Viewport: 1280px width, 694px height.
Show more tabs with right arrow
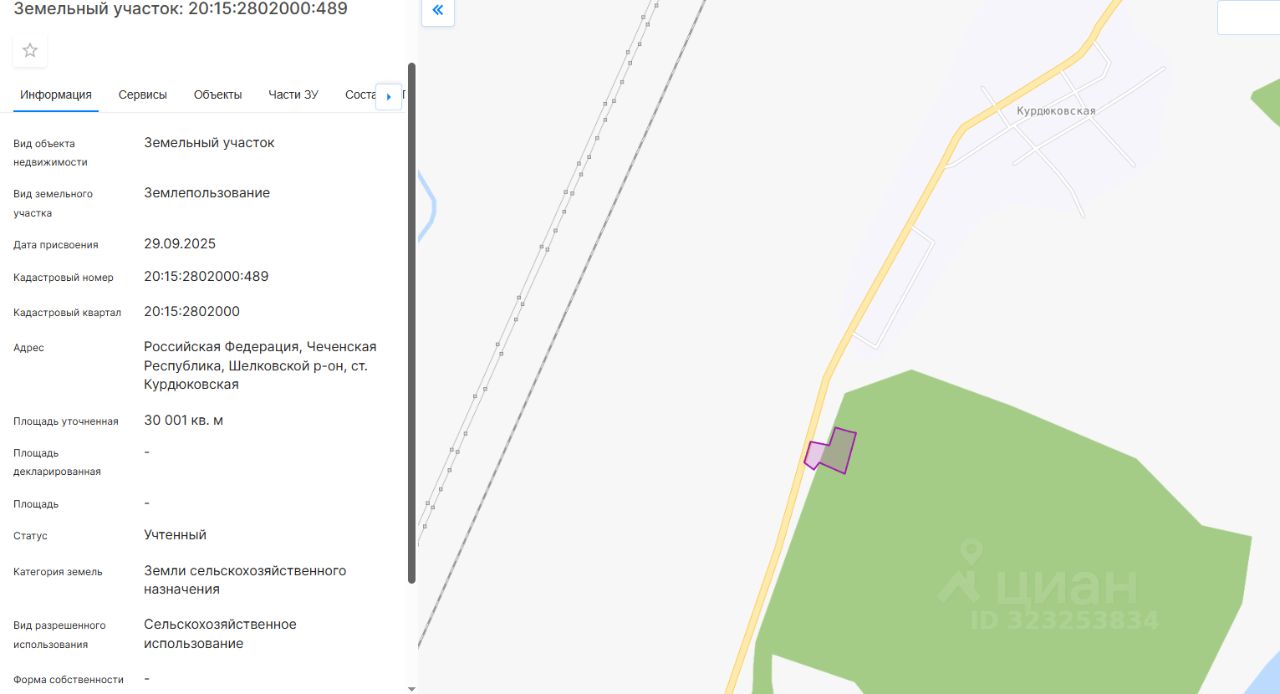[x=389, y=97]
